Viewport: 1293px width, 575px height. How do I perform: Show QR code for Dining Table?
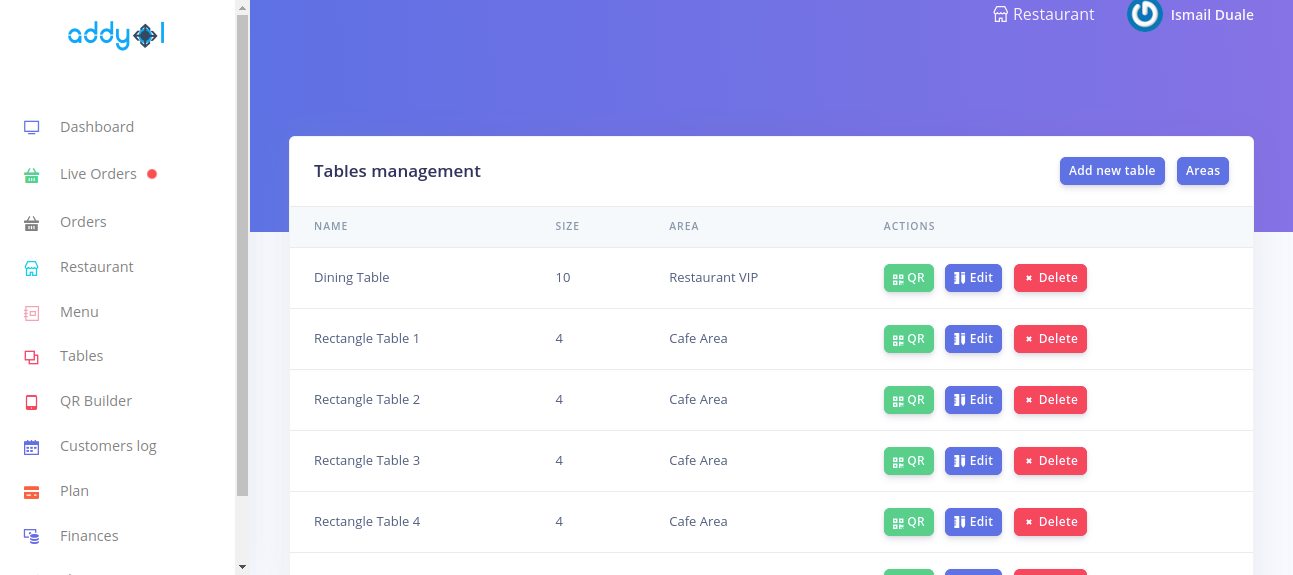coord(908,278)
